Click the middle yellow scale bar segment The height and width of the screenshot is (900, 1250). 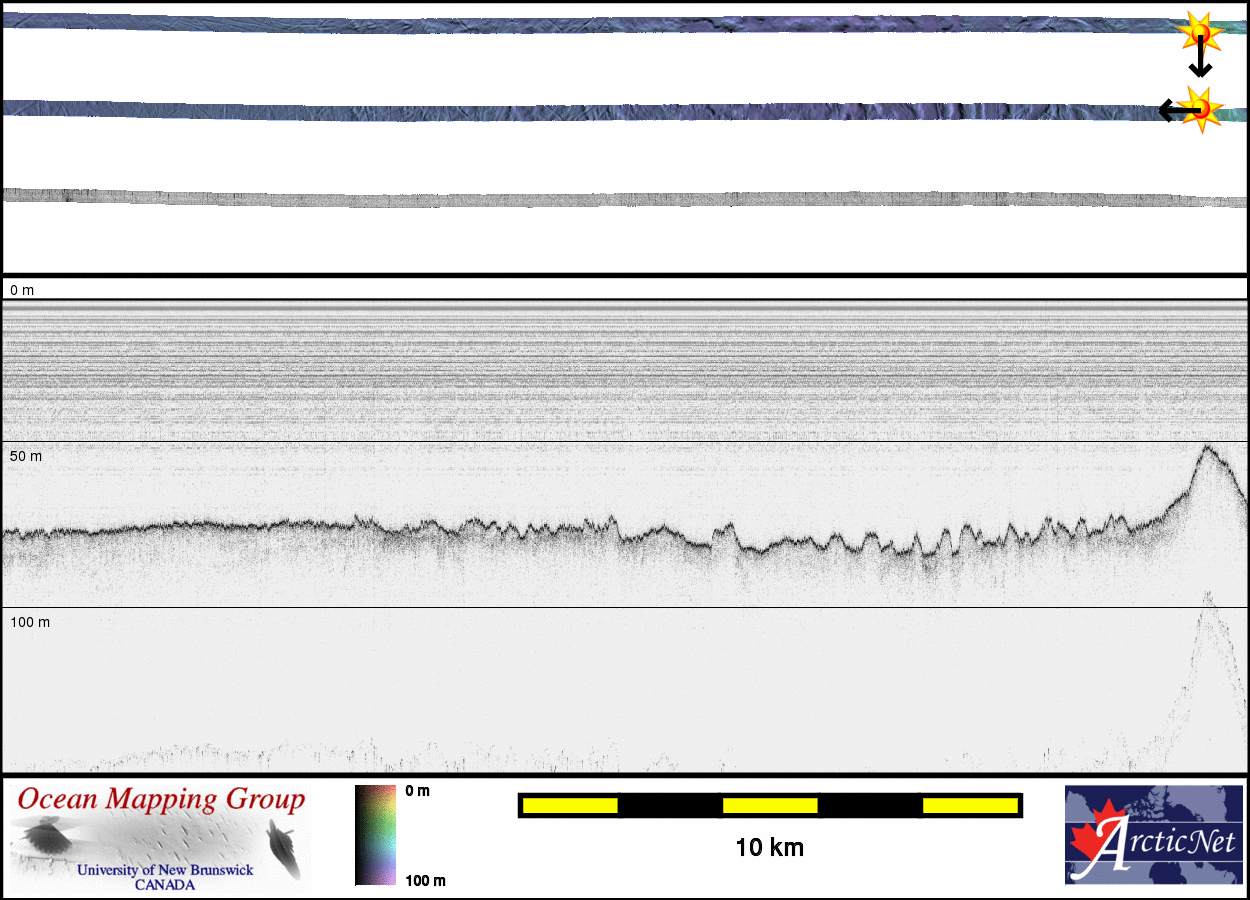770,805
